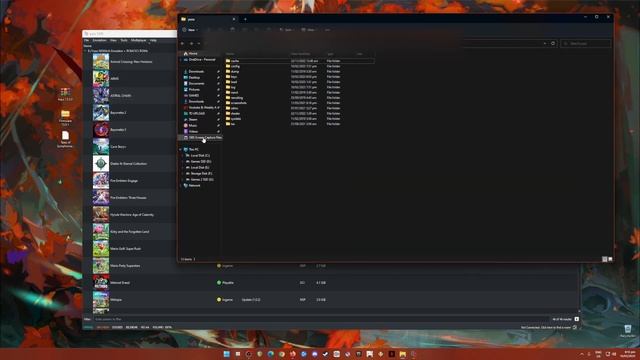Screen dimensions: 640x360
Task: Open OBS Screen Capture Files folder
Action: point(202,138)
